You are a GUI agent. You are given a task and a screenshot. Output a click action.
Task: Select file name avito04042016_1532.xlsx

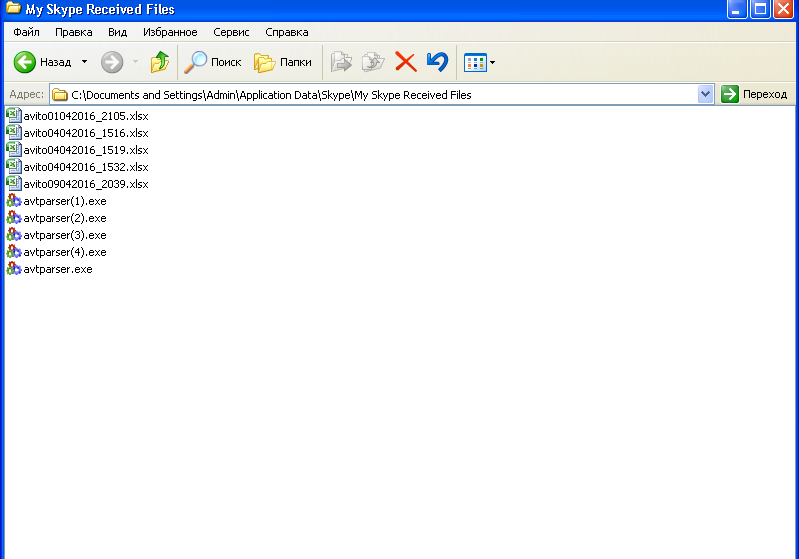point(86,167)
